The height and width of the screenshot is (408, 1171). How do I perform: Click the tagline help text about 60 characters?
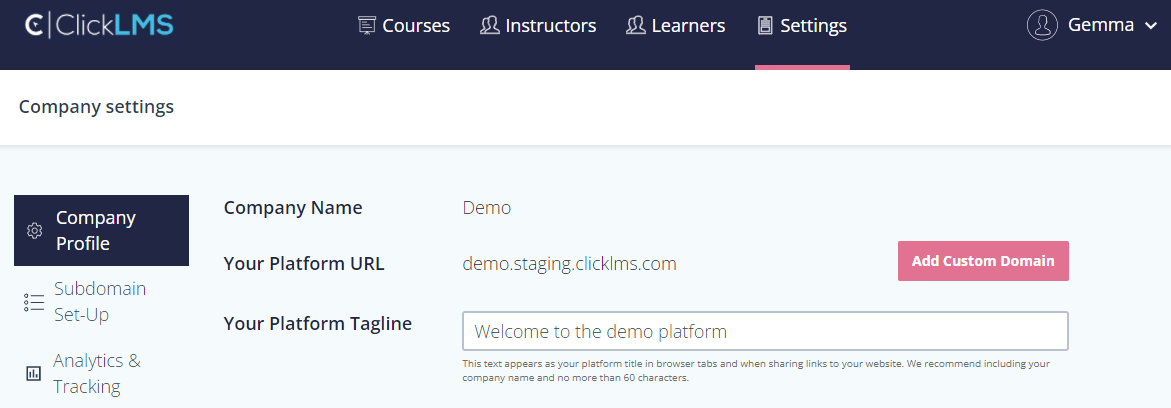(756, 371)
